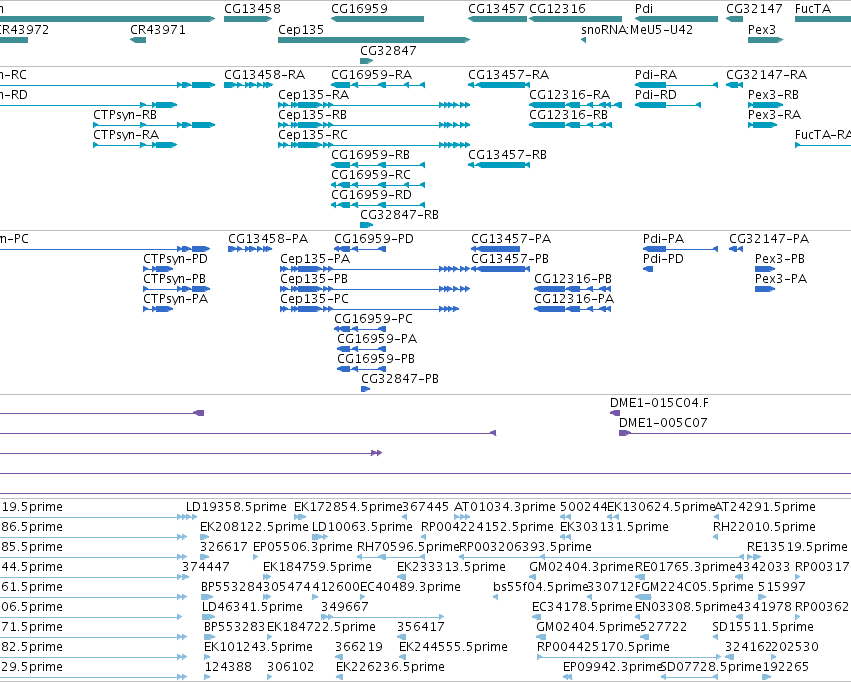Select the CG16959-PD protein label
Image resolution: width=851 pixels, height=682 pixels.
pos(373,239)
